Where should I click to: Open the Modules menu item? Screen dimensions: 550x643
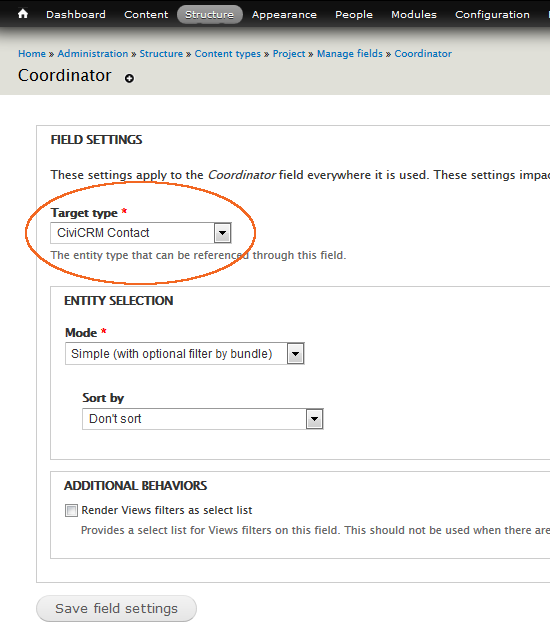pyautogui.click(x=414, y=14)
